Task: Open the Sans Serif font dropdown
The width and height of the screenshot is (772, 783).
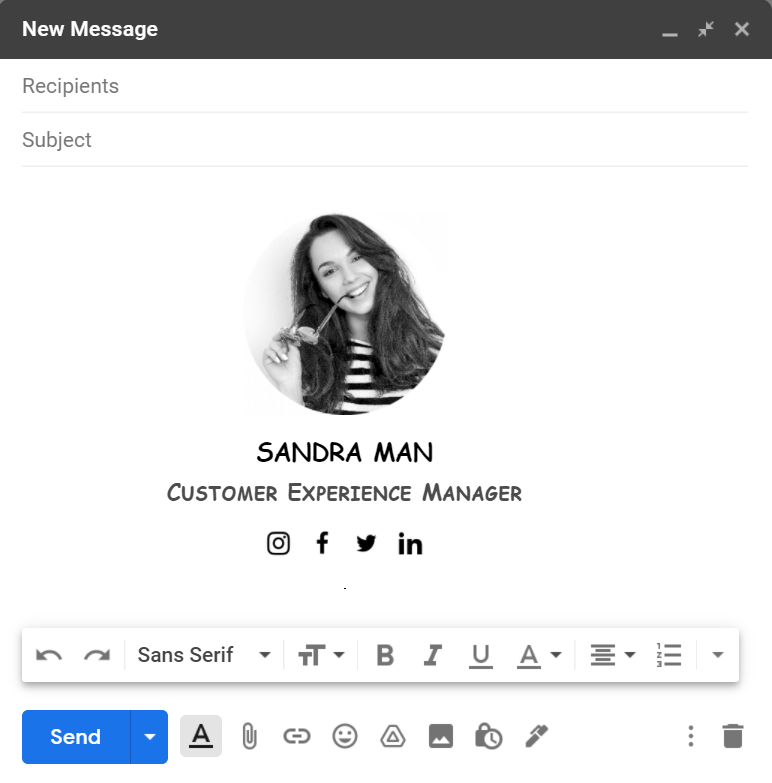Action: click(x=204, y=655)
